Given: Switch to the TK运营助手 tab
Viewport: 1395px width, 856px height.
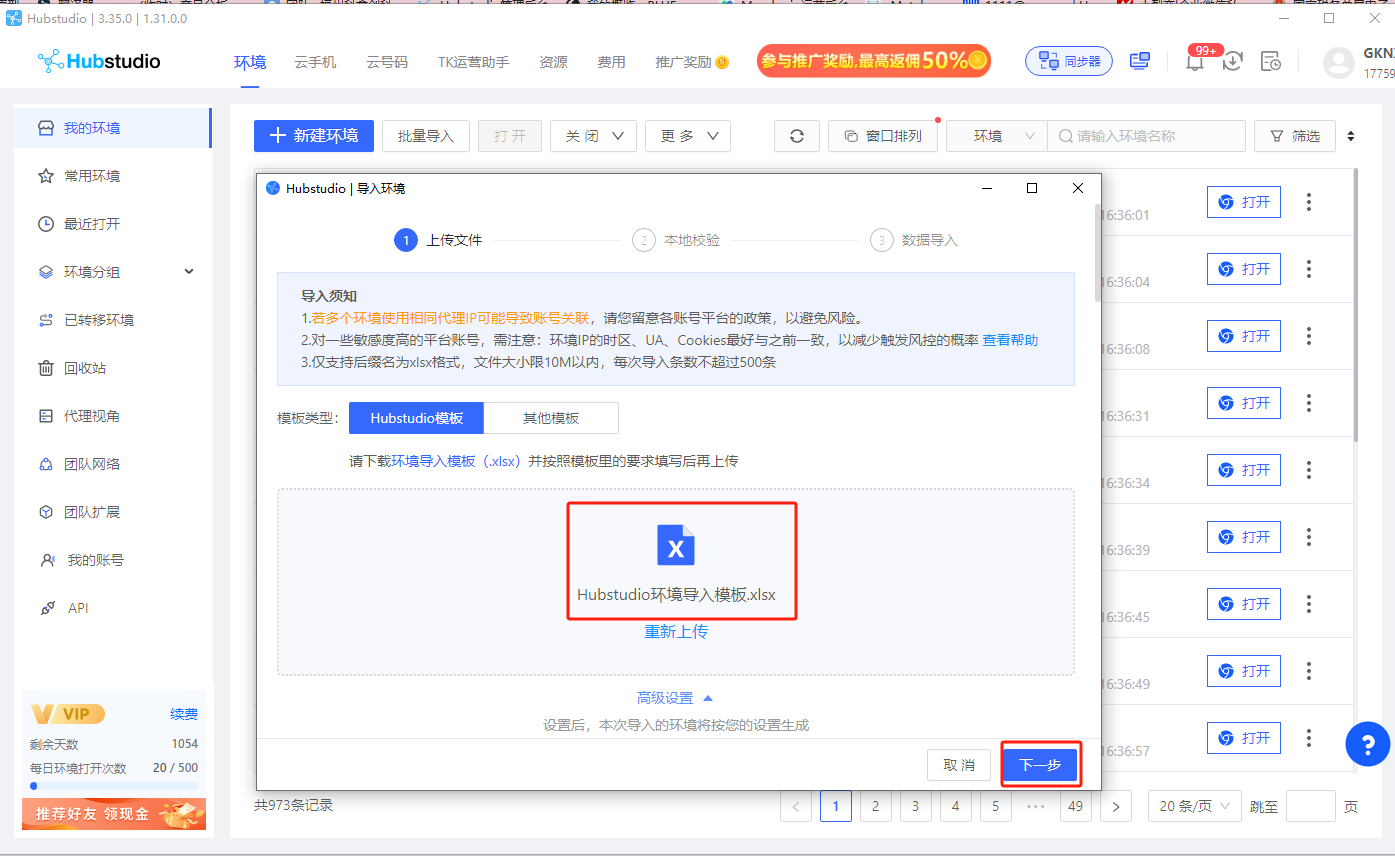Looking at the screenshot, I should pos(473,62).
